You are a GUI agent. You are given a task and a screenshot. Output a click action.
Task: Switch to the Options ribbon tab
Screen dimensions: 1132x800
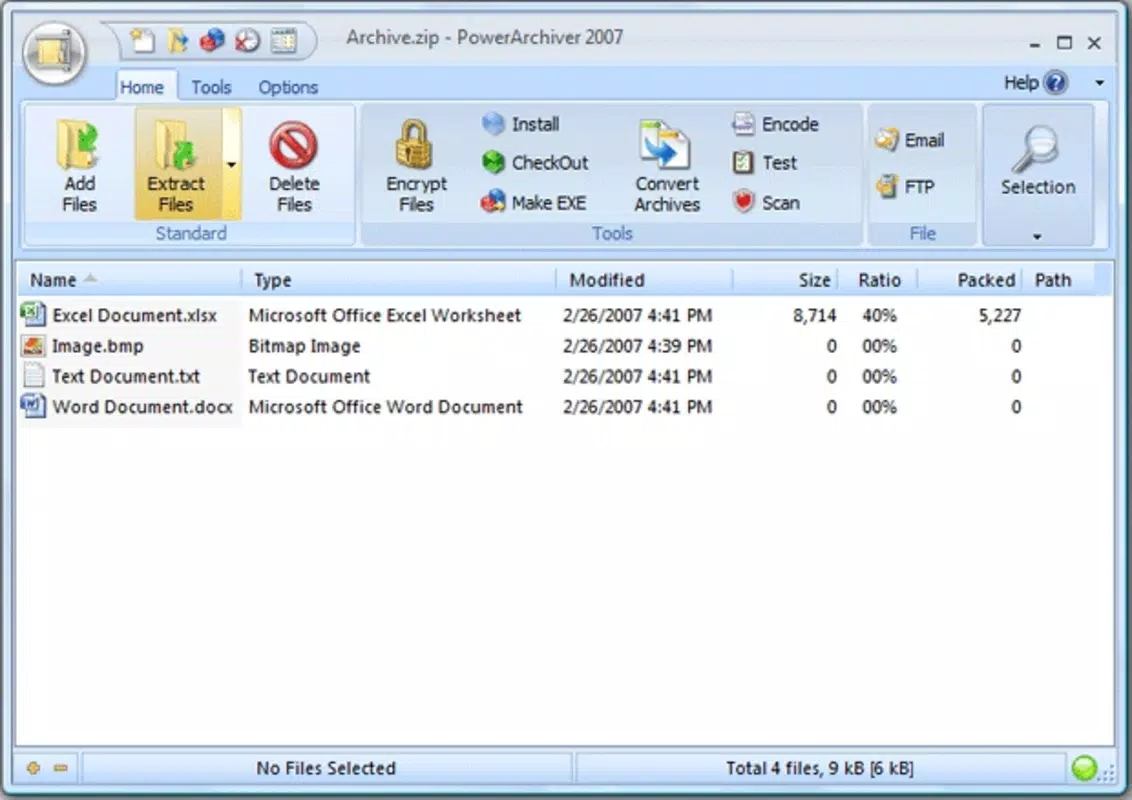tap(288, 87)
